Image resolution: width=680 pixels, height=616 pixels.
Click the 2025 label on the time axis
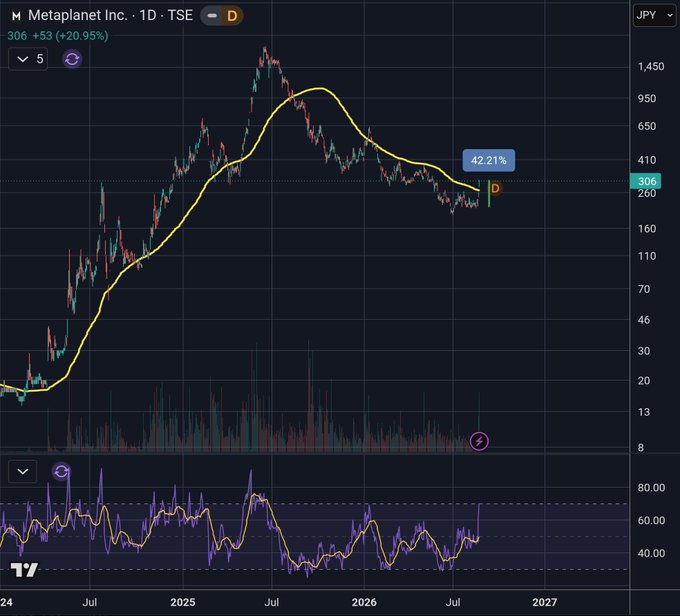click(x=183, y=602)
